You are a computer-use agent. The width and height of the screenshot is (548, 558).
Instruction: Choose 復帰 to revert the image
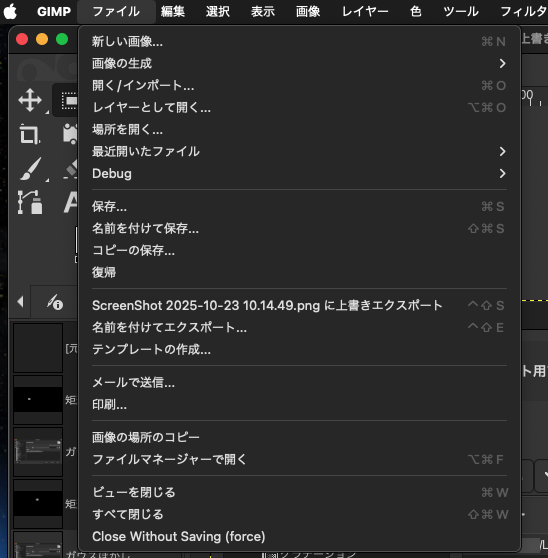click(300, 273)
